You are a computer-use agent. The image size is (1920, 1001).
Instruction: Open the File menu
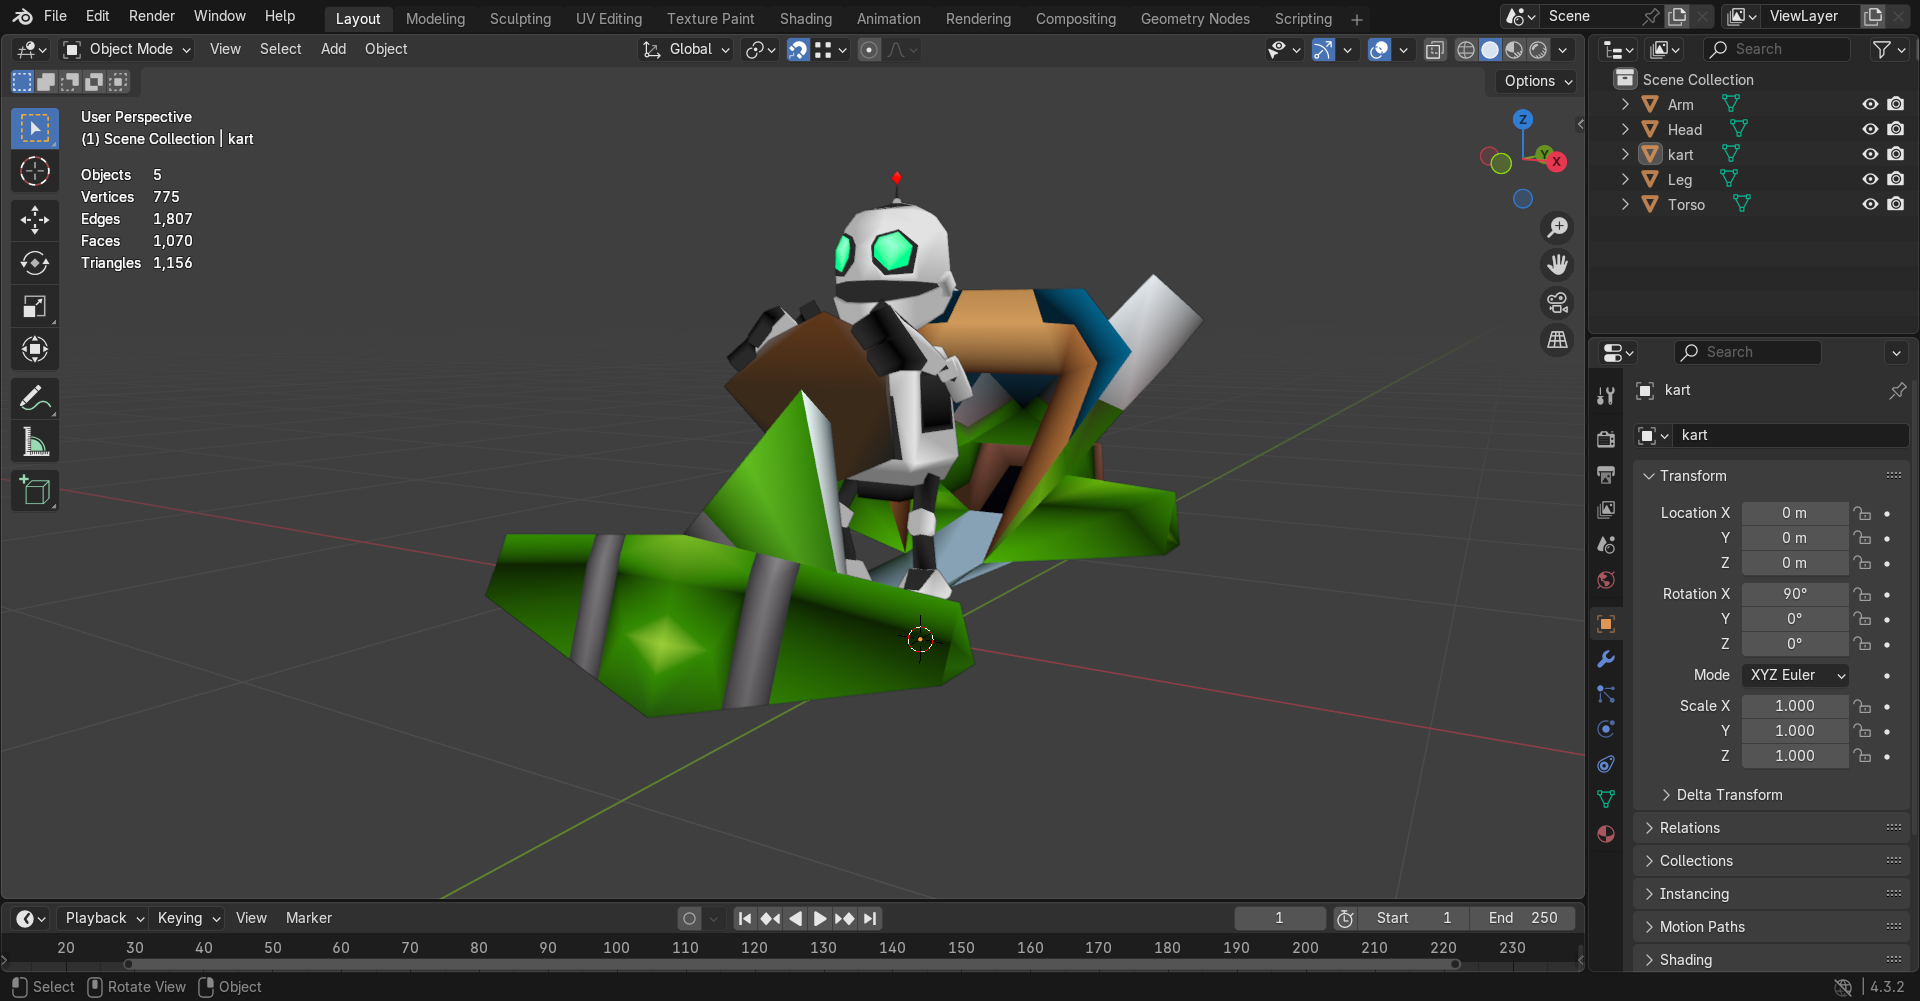click(x=55, y=16)
